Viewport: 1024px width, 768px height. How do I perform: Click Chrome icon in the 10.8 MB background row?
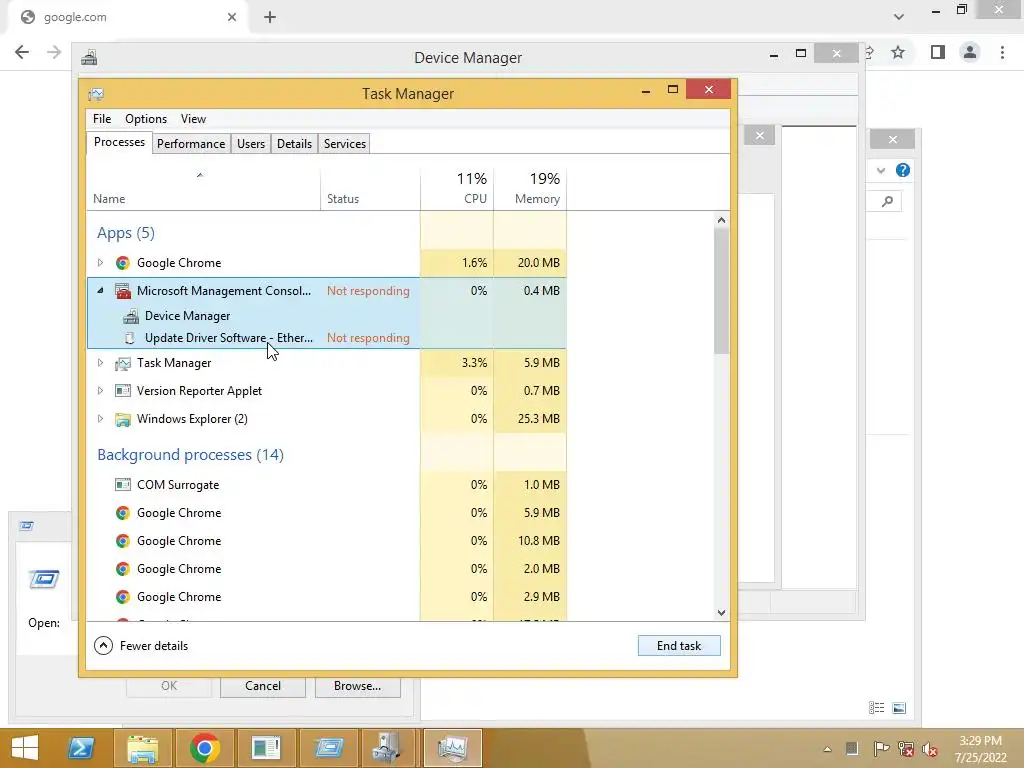click(122, 541)
